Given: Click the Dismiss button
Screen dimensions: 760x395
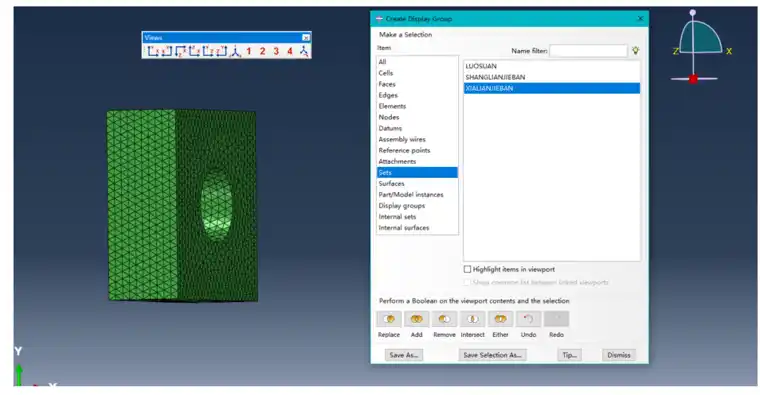Looking at the screenshot, I should (619, 355).
